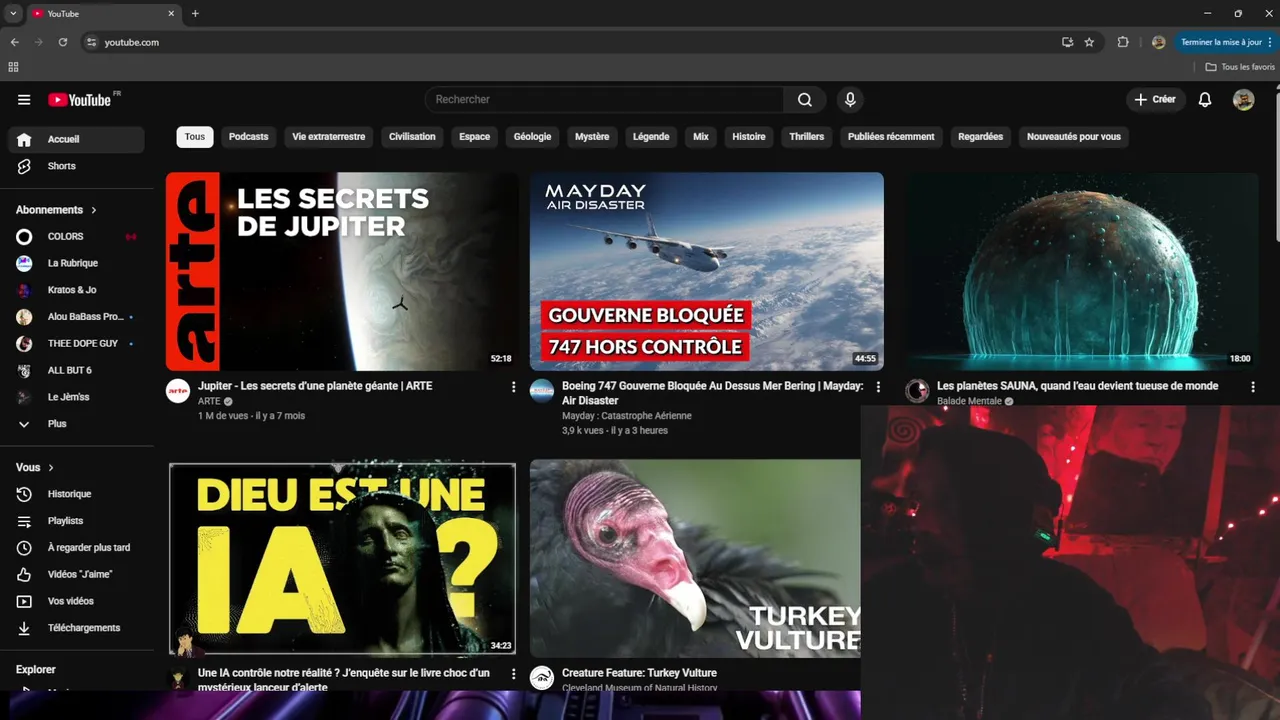
Task: Select the Légende filter chip
Action: 651,137
